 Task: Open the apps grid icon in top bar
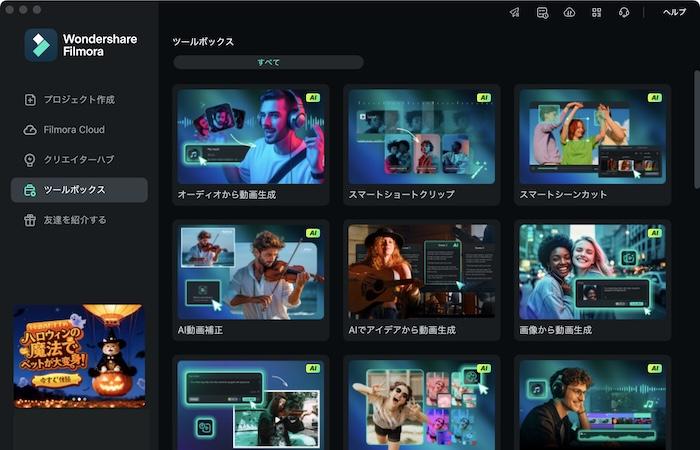[x=596, y=12]
